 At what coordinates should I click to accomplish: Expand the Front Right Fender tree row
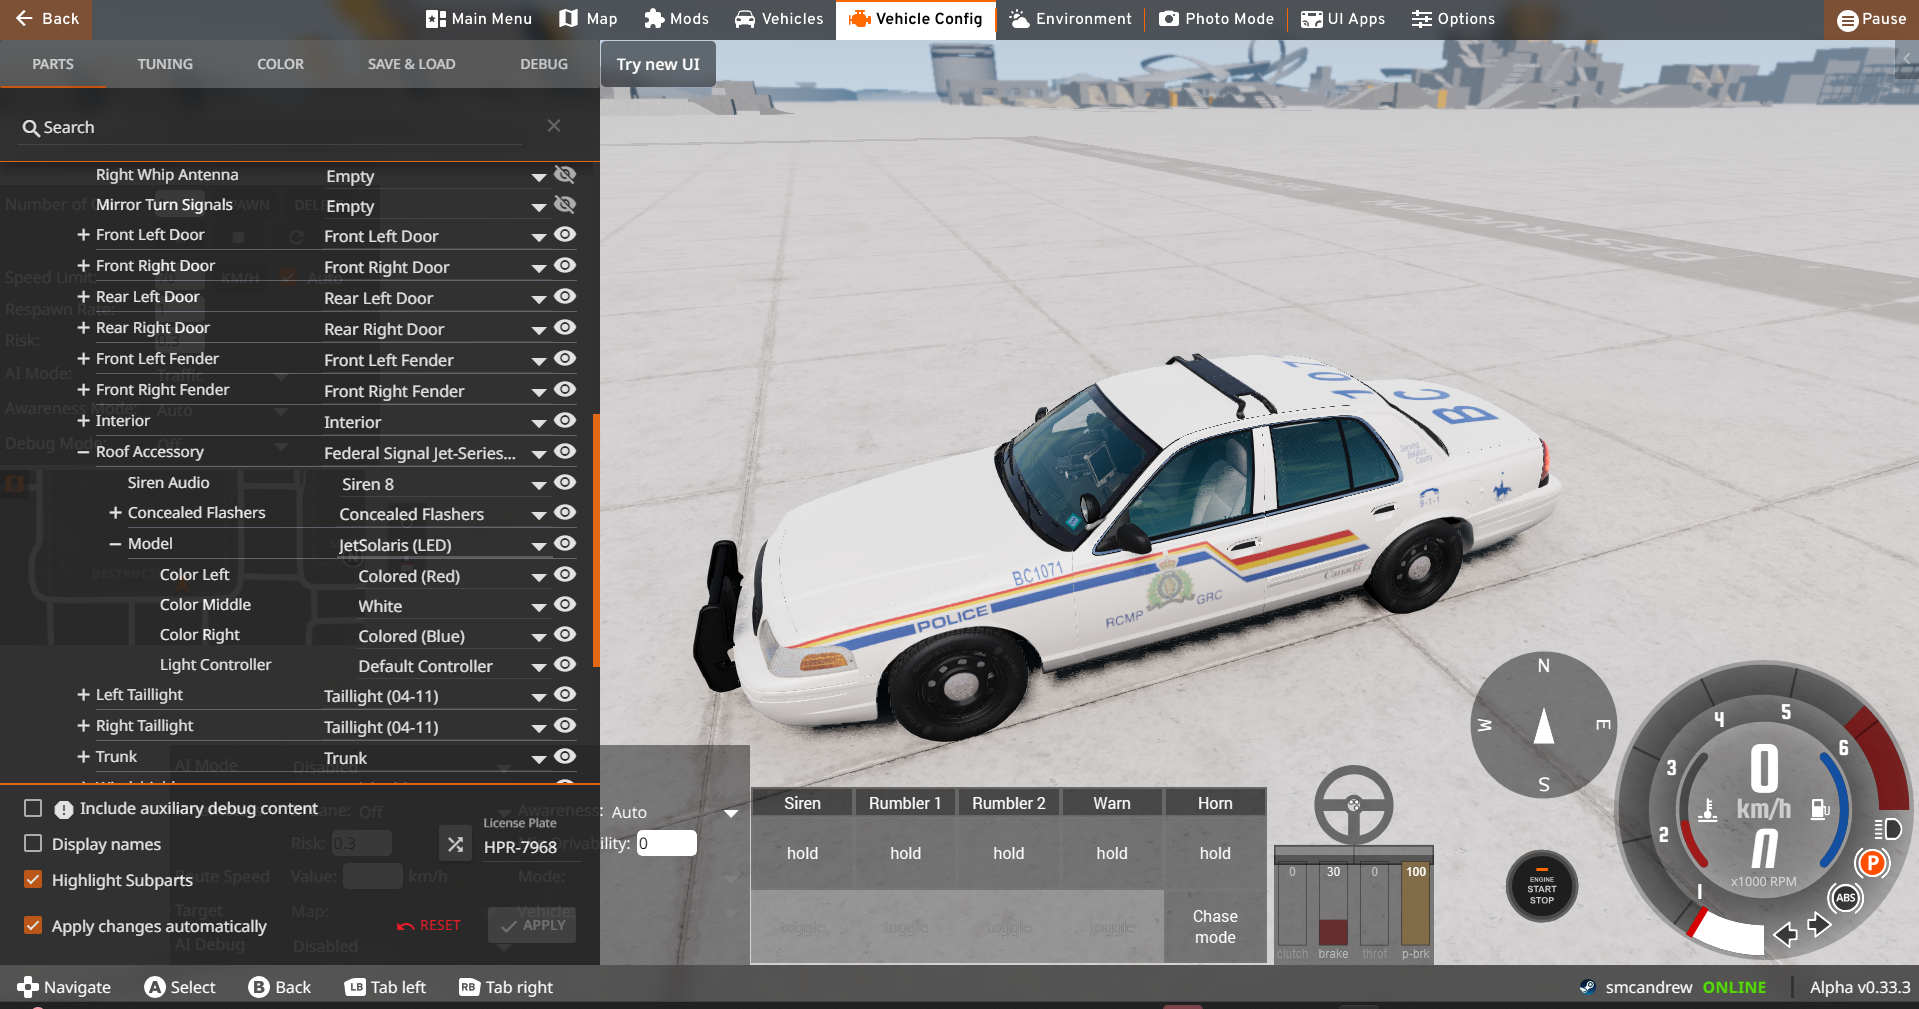(83, 390)
